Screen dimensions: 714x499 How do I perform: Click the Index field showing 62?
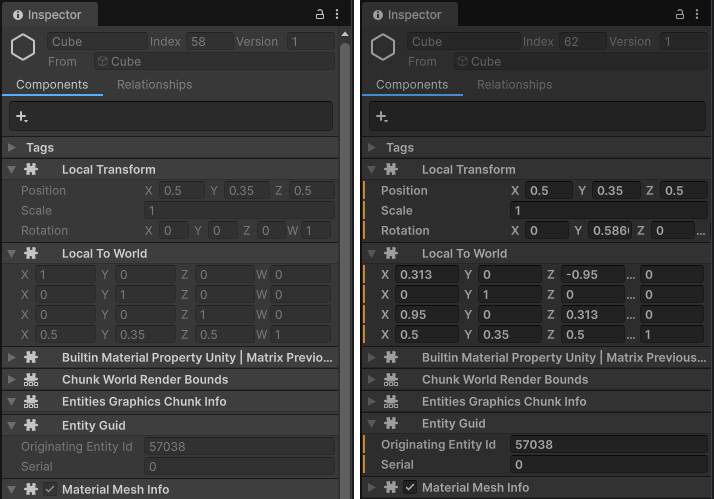(582, 41)
